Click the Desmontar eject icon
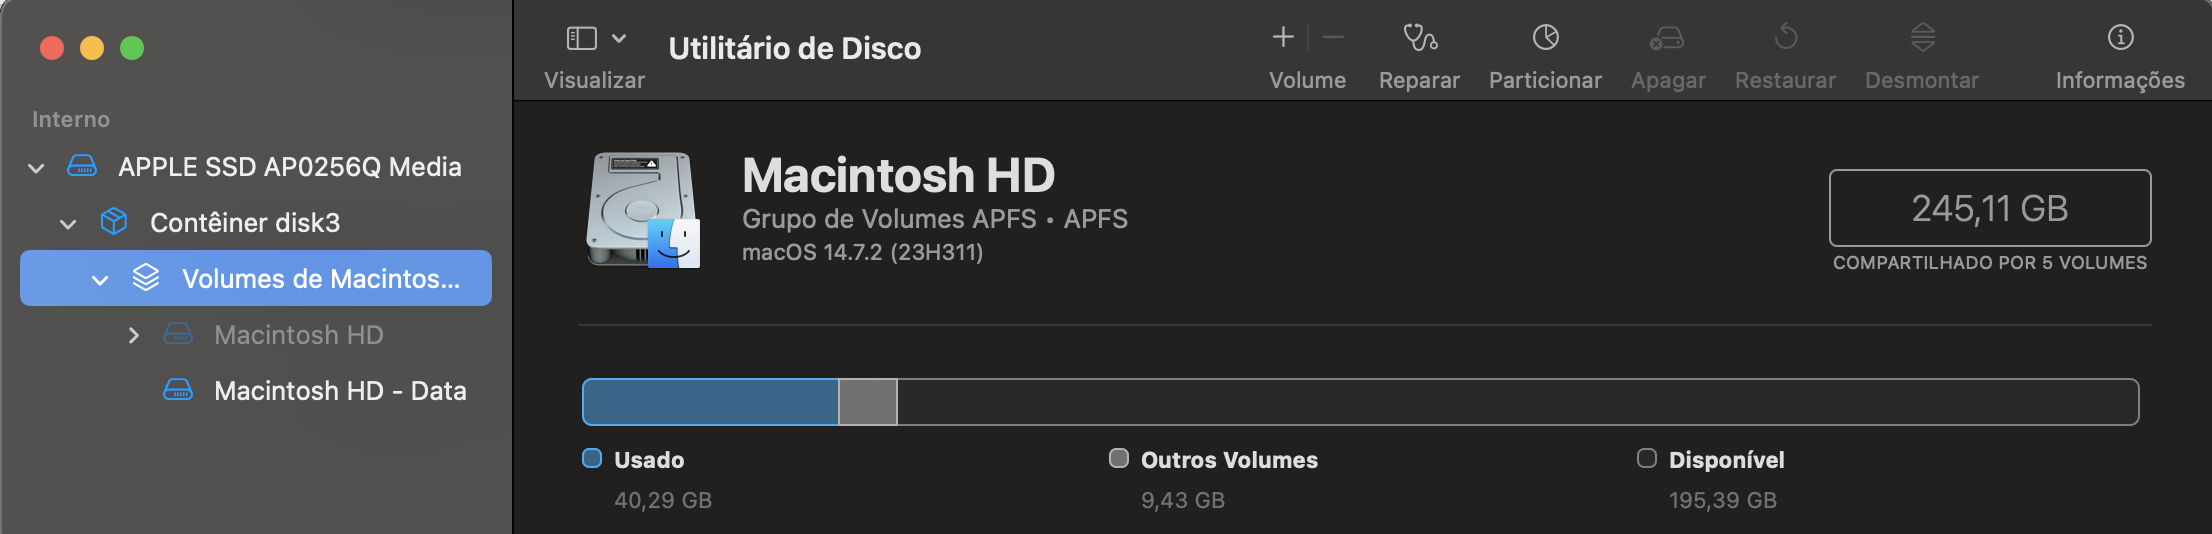2212x534 pixels. (1922, 38)
